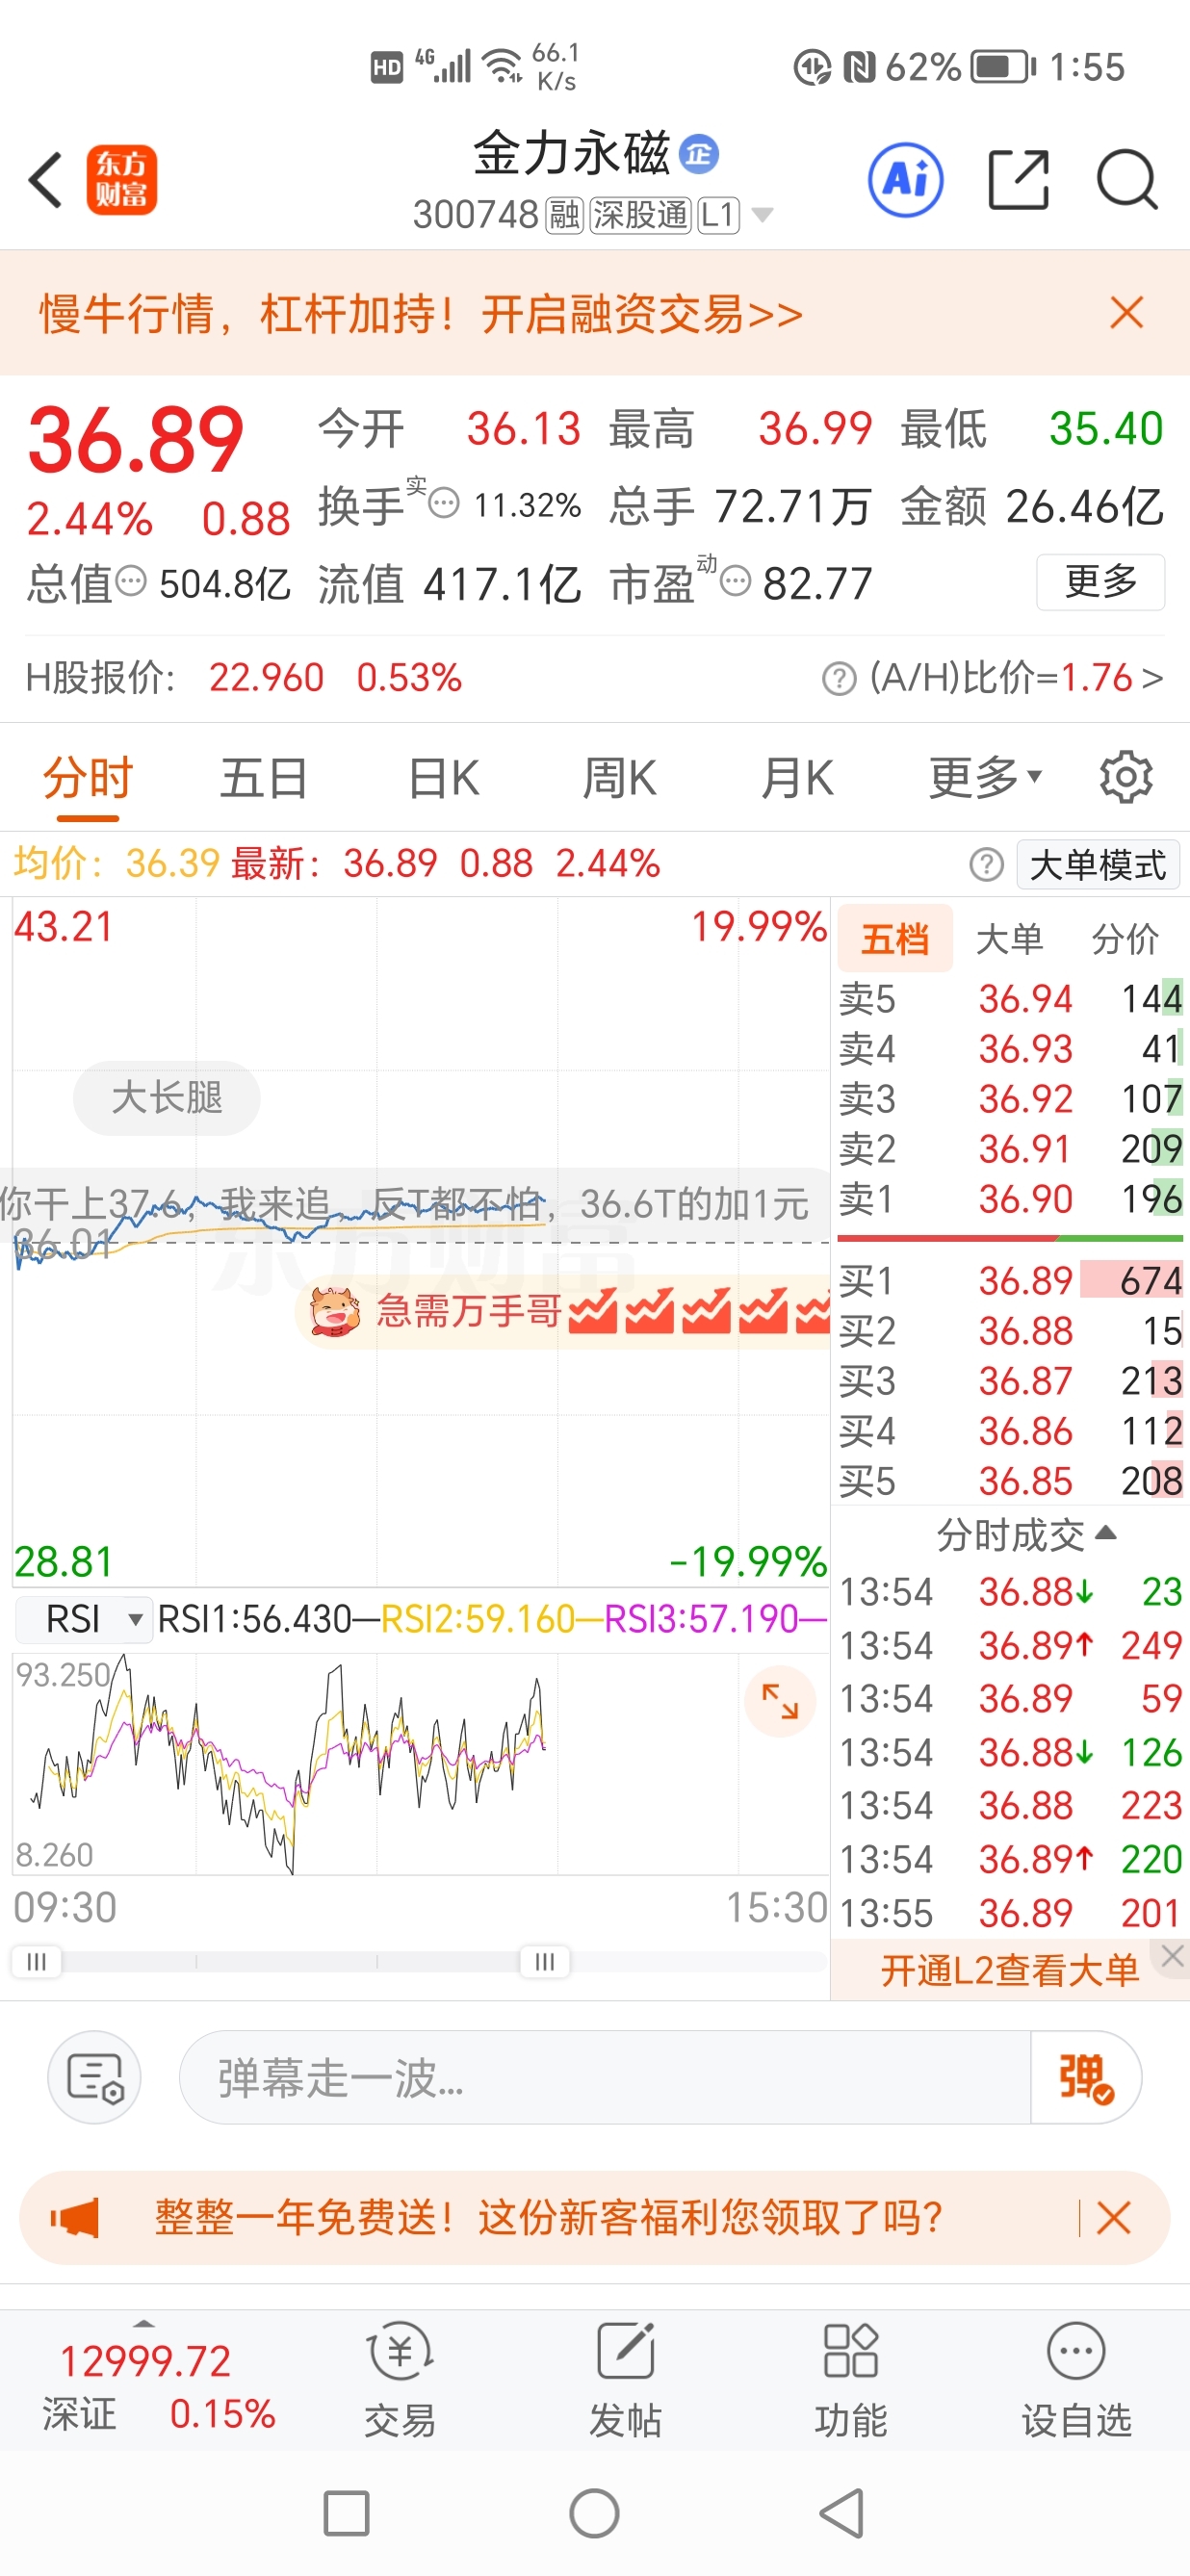Tap 卖1 36.90 order row

(x=1010, y=1198)
